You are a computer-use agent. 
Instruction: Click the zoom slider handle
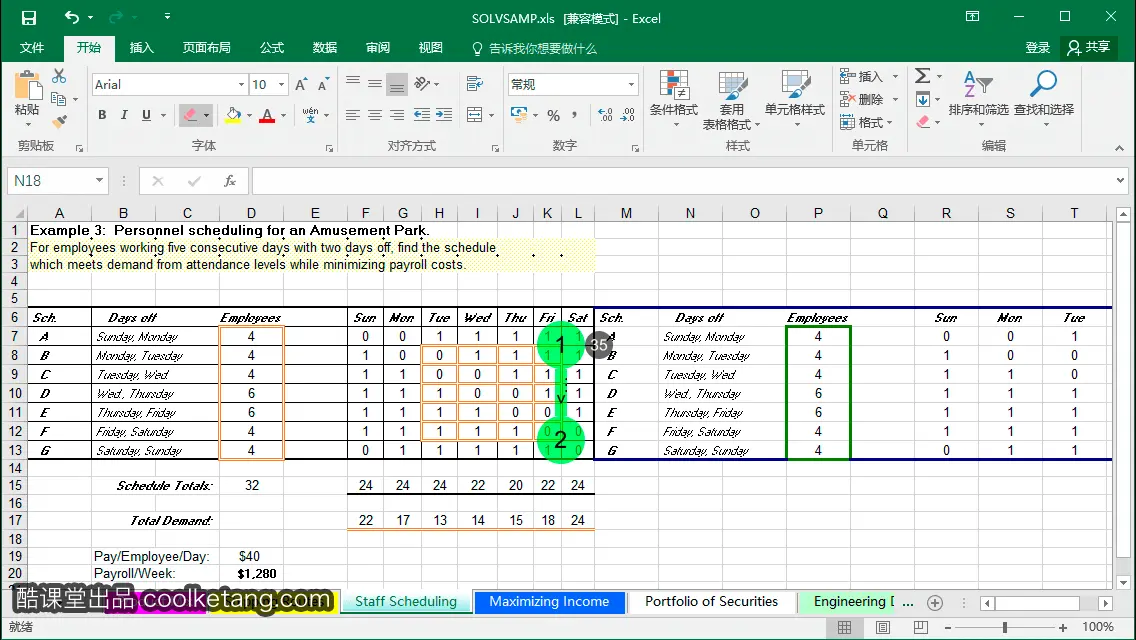pyautogui.click(x=1005, y=627)
